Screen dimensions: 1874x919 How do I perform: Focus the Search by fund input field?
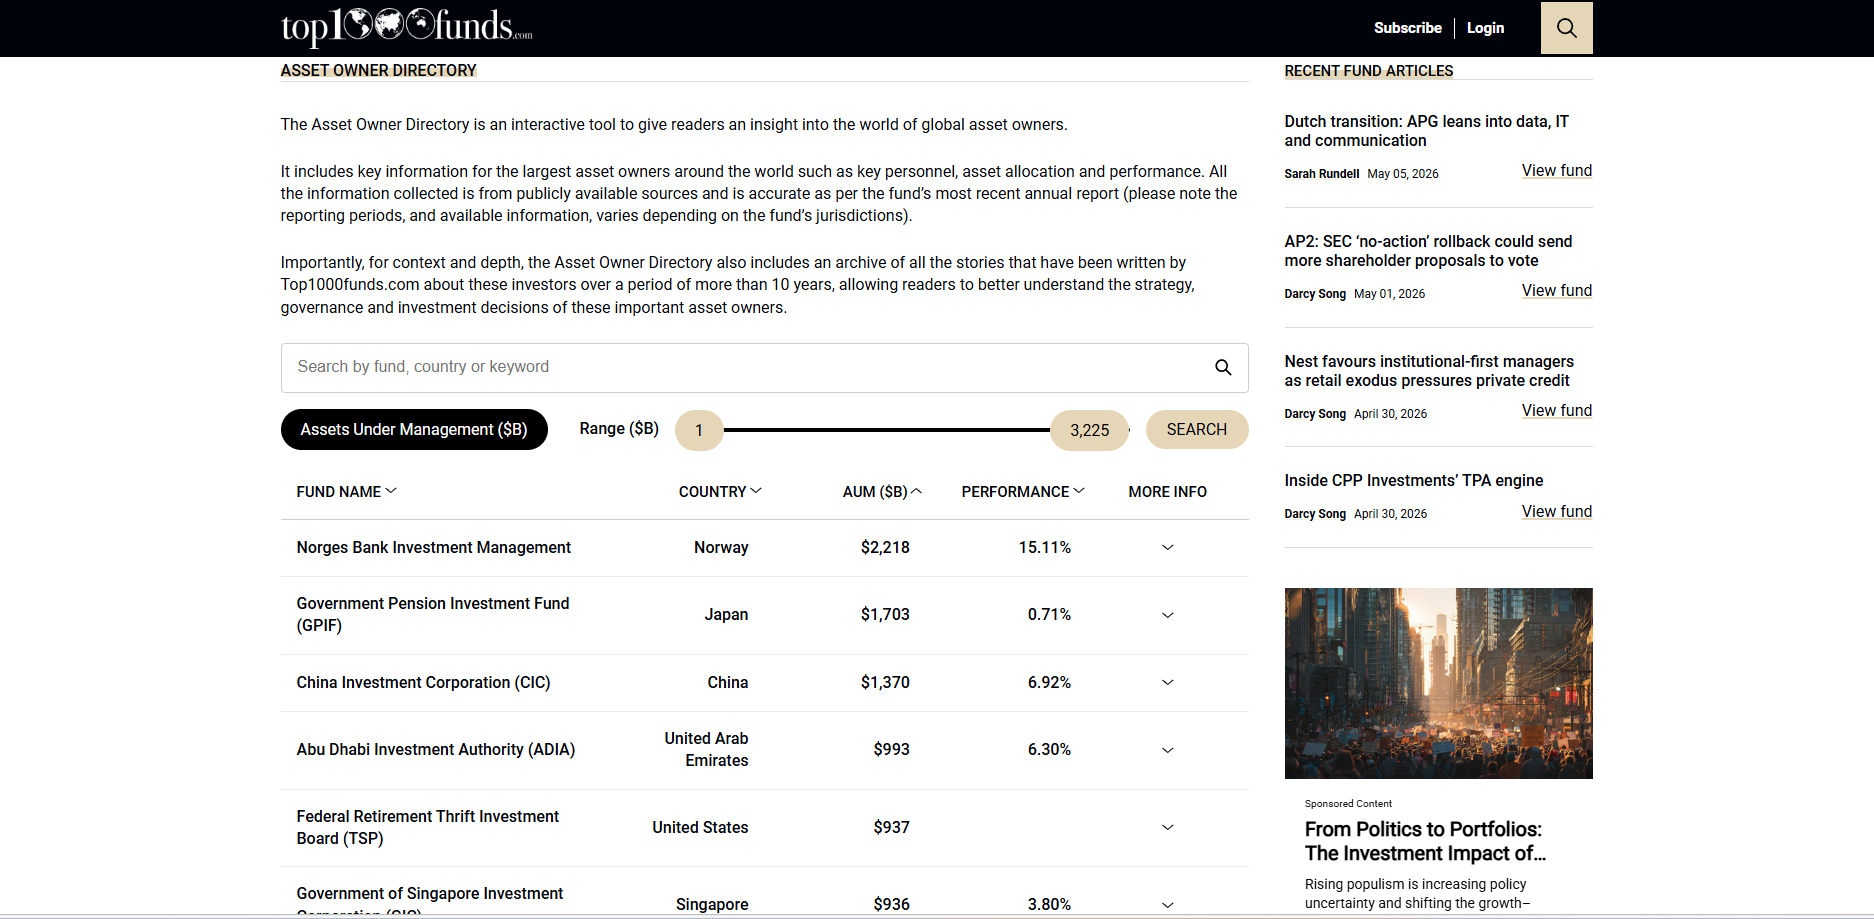click(764, 367)
